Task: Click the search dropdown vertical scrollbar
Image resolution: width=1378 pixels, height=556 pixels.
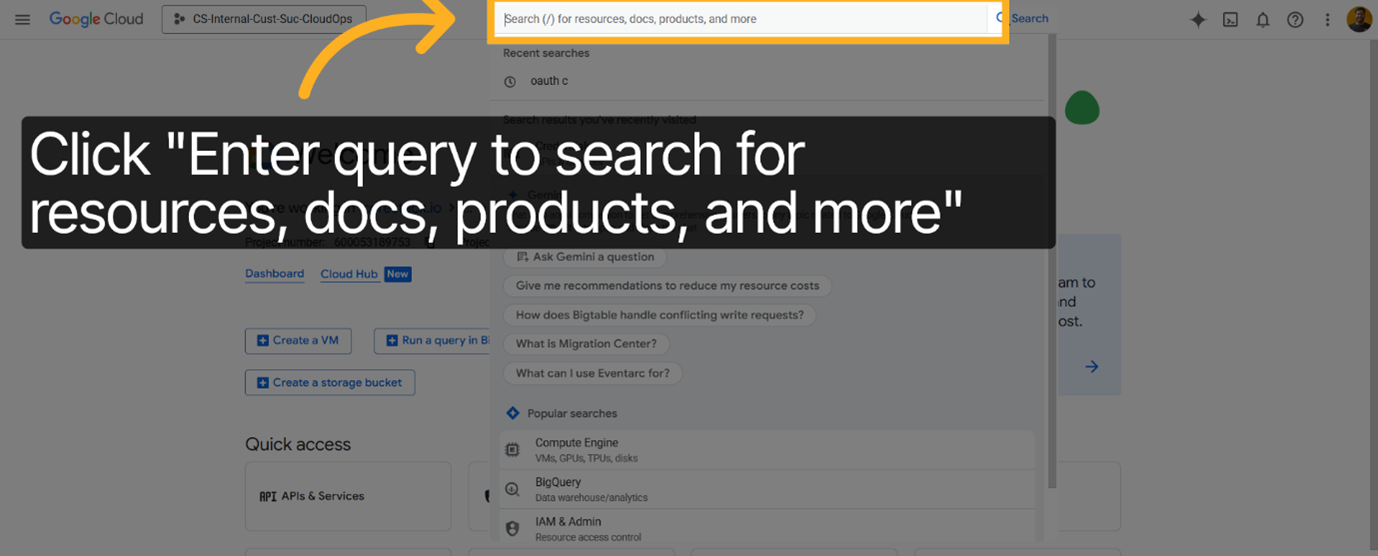Action: [x=1051, y=260]
